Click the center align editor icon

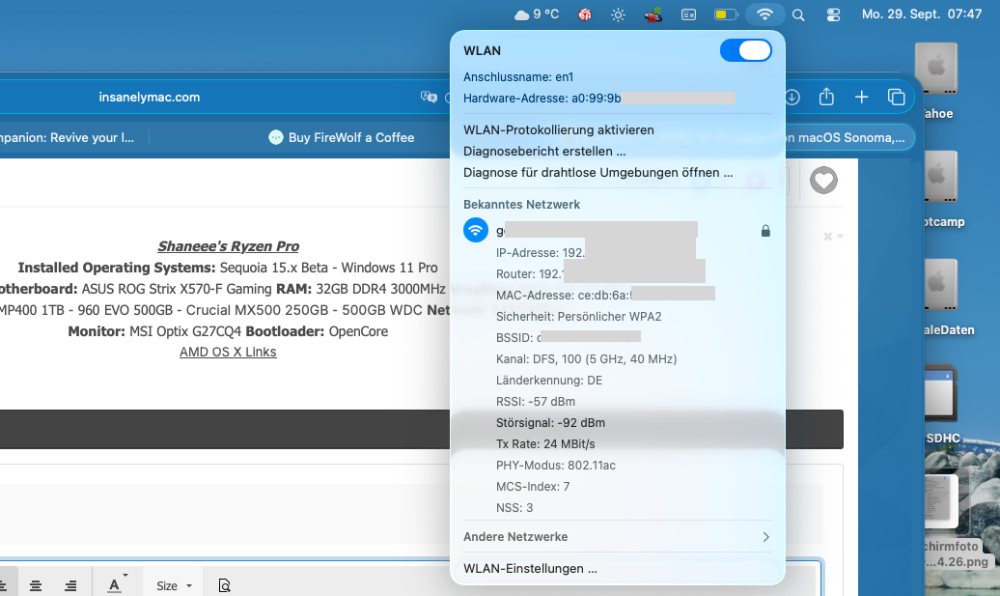click(x=36, y=585)
